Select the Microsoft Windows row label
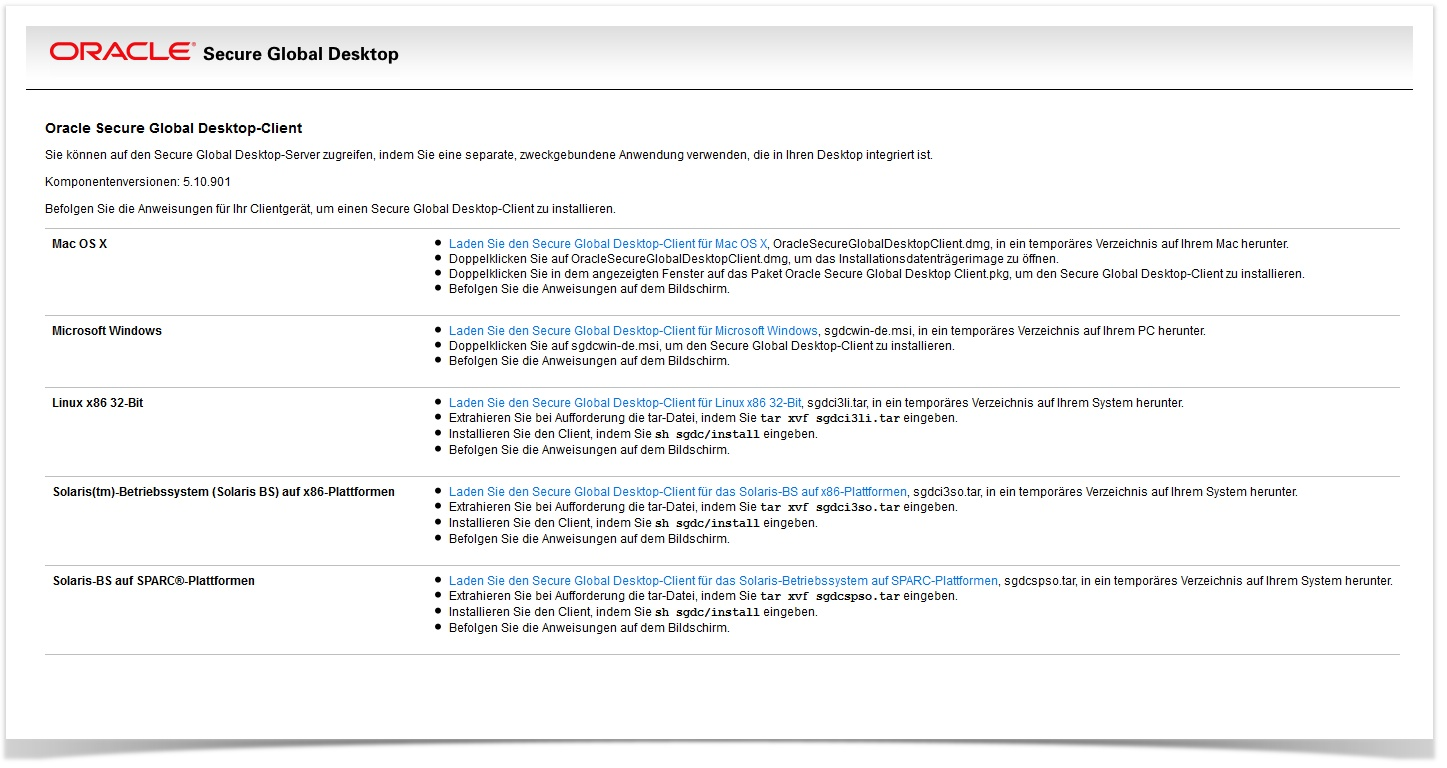The width and height of the screenshot is (1447, 768). click(107, 331)
